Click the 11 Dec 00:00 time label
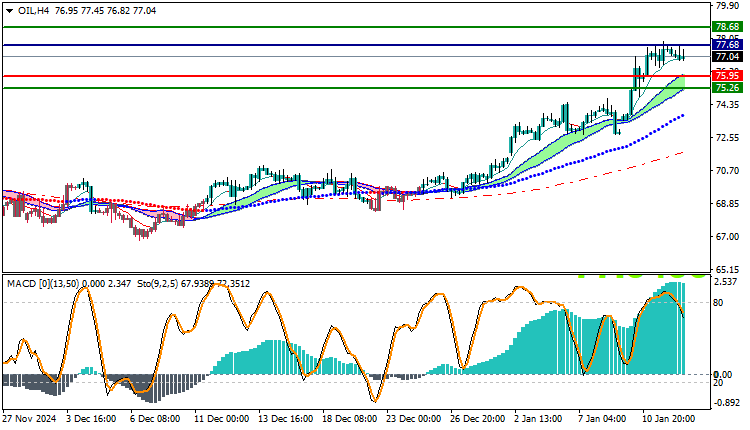This screenshot has width=750, height=430. (x=221, y=419)
